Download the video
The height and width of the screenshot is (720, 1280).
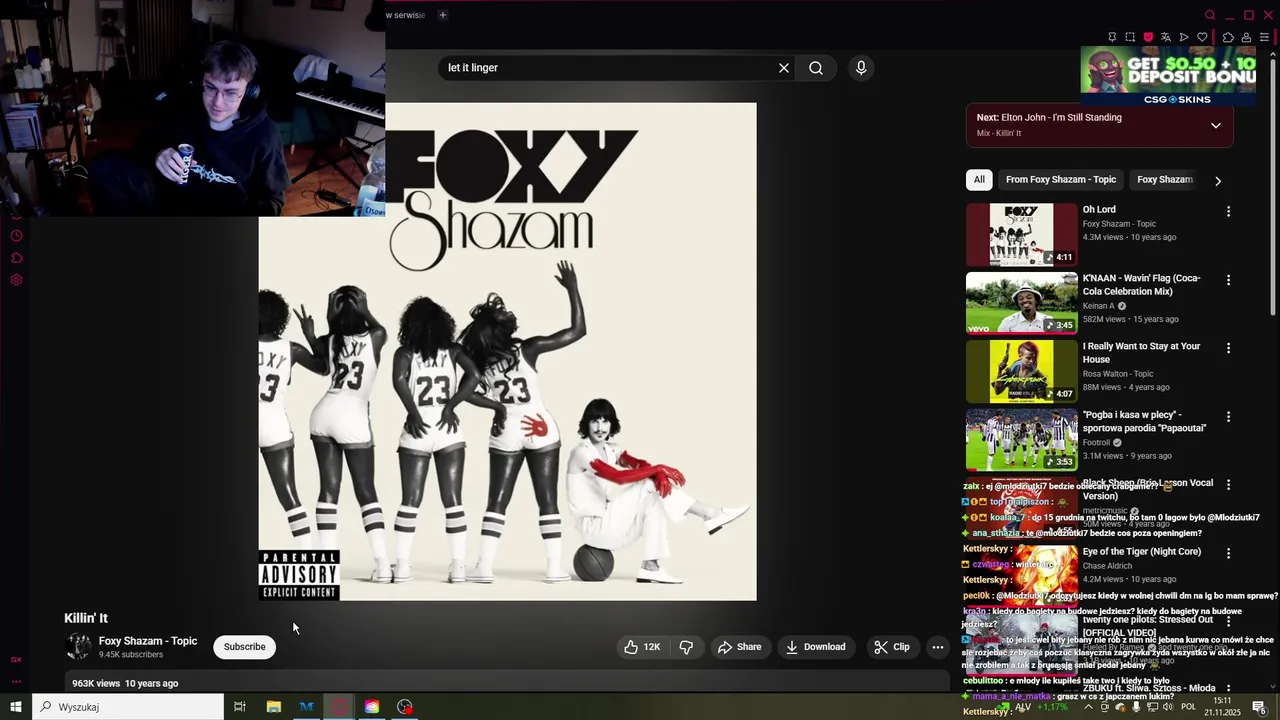click(815, 647)
